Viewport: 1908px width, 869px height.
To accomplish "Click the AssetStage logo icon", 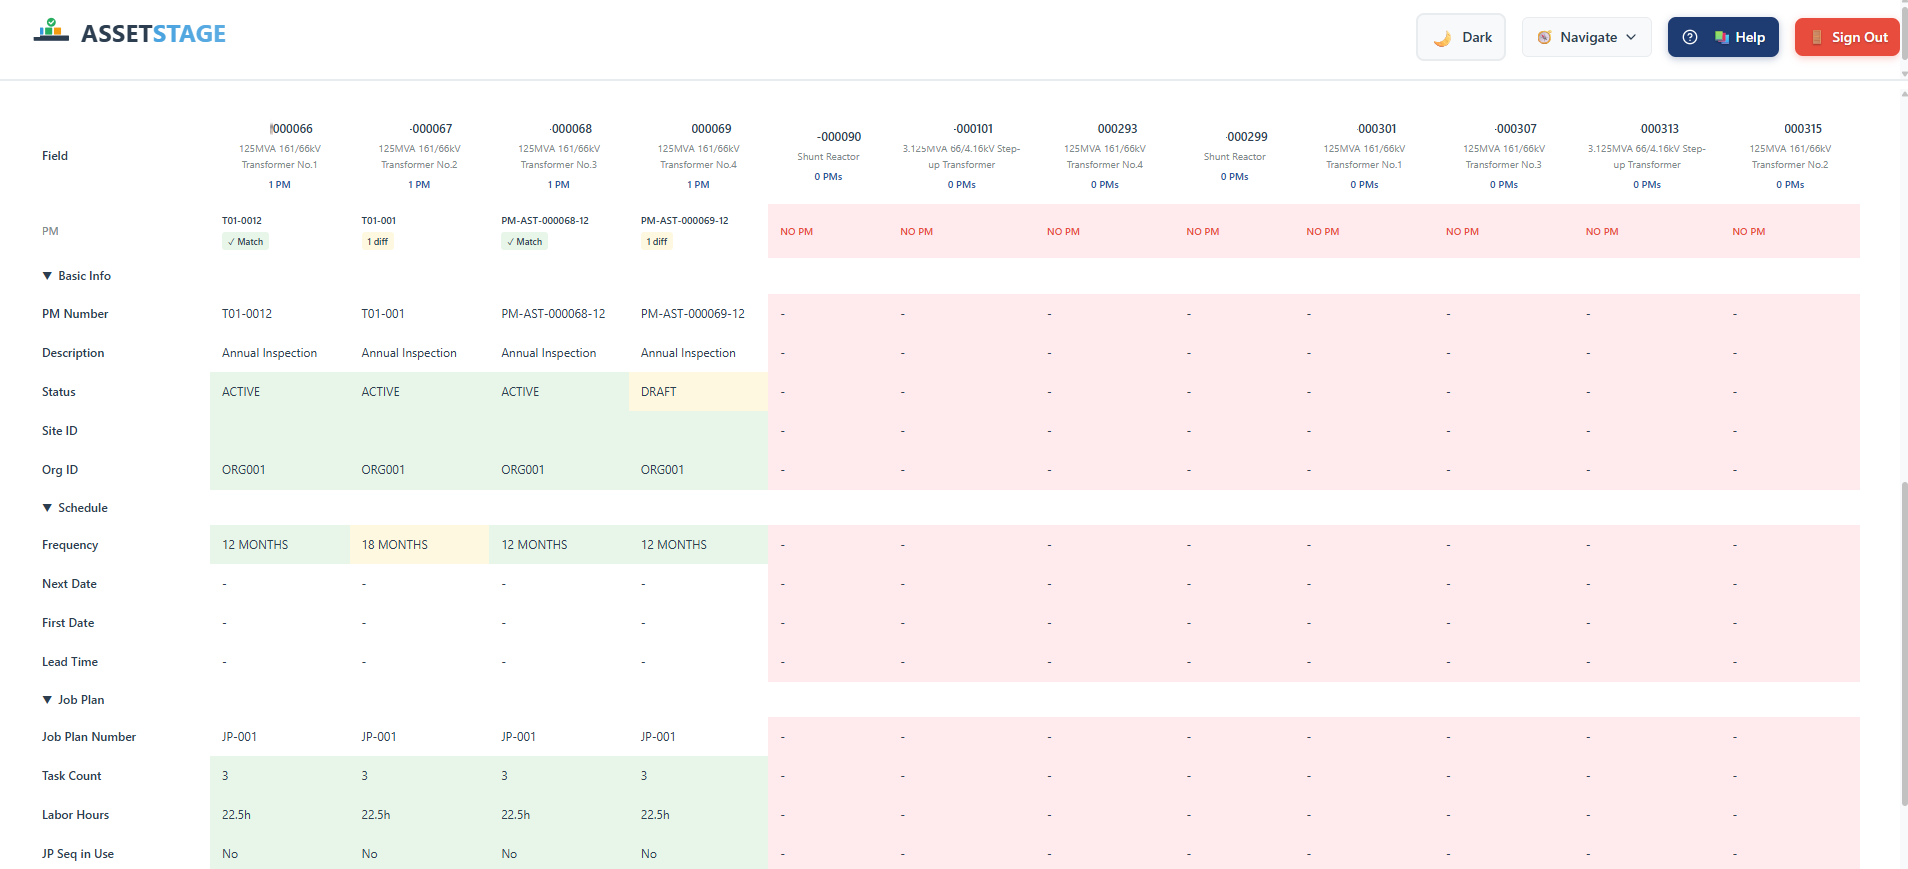I will [51, 31].
